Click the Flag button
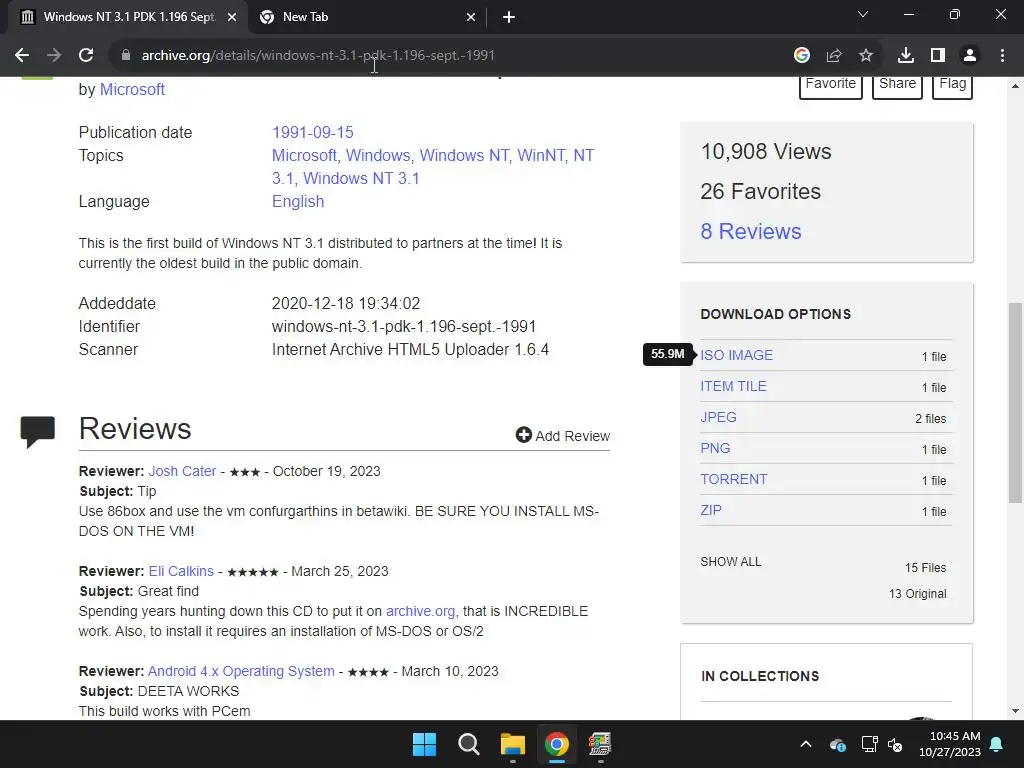1024x768 pixels. (952, 84)
